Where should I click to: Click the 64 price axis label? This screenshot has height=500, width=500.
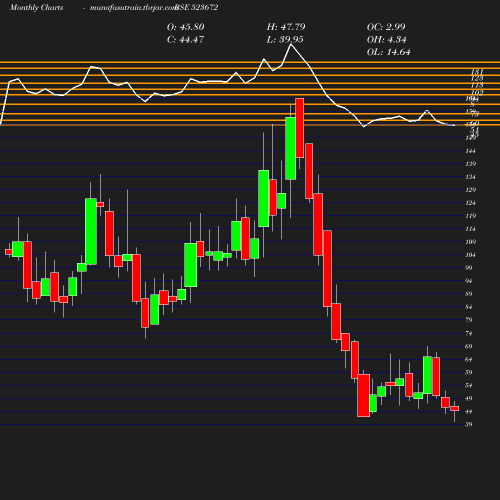click(x=469, y=359)
